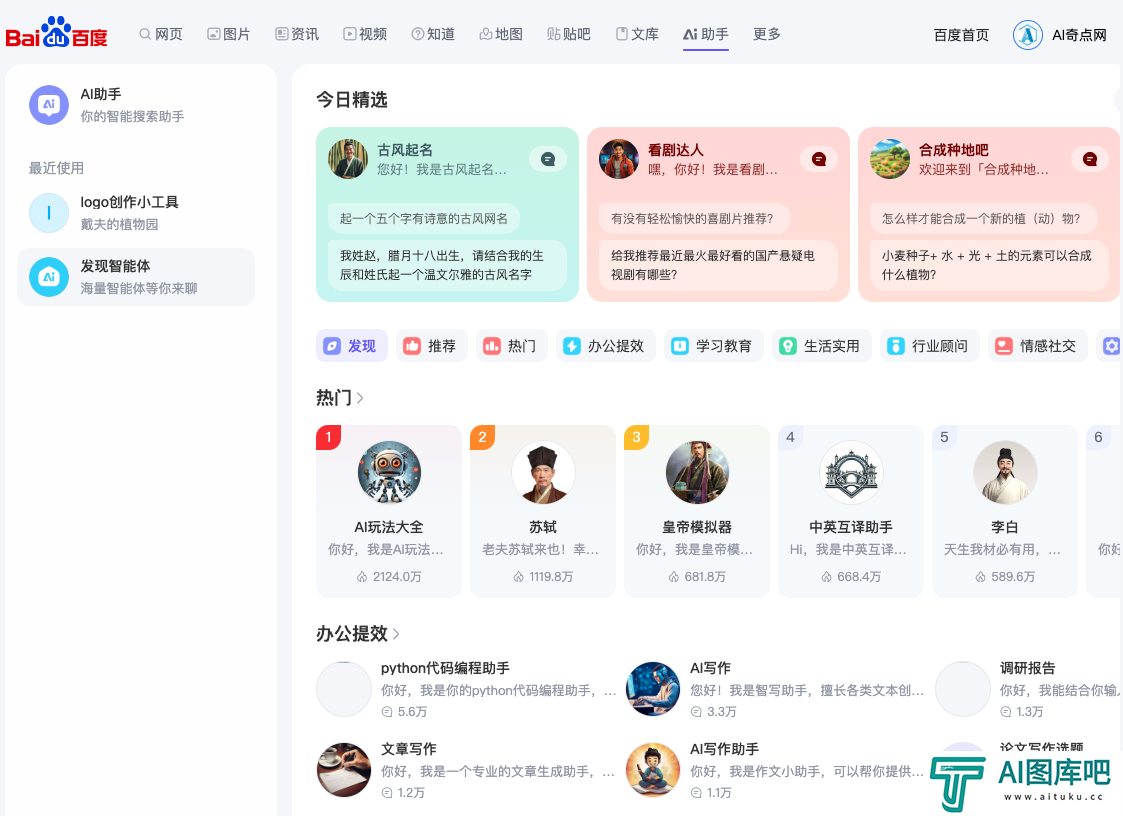Image resolution: width=1123 pixels, height=816 pixels.
Task: Go to the 贴吧 tab
Action: point(569,34)
